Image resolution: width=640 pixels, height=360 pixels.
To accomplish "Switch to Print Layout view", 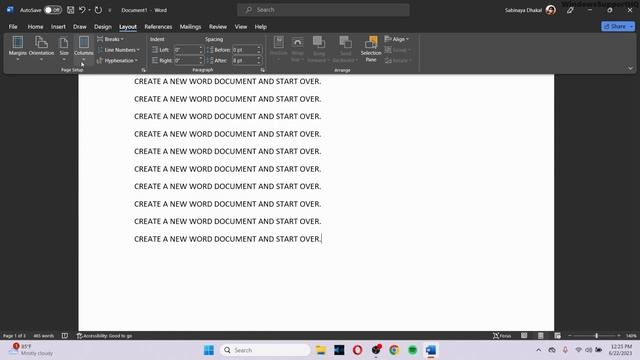I will 541,336.
